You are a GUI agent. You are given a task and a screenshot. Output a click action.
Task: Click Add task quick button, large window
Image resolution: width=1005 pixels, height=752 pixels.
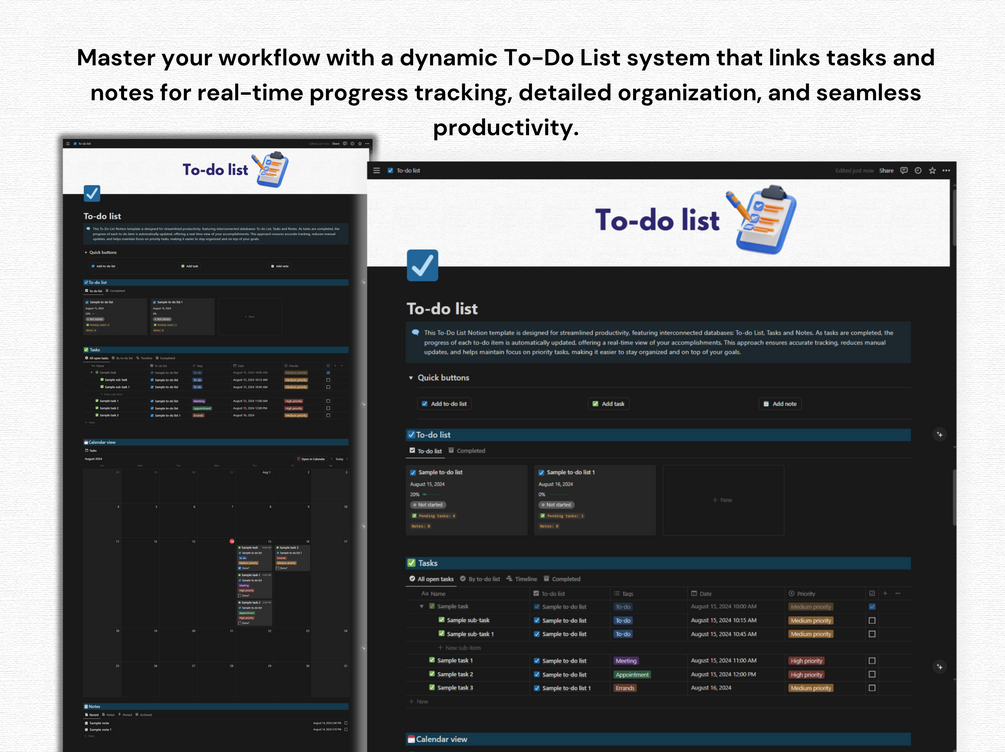pos(608,404)
